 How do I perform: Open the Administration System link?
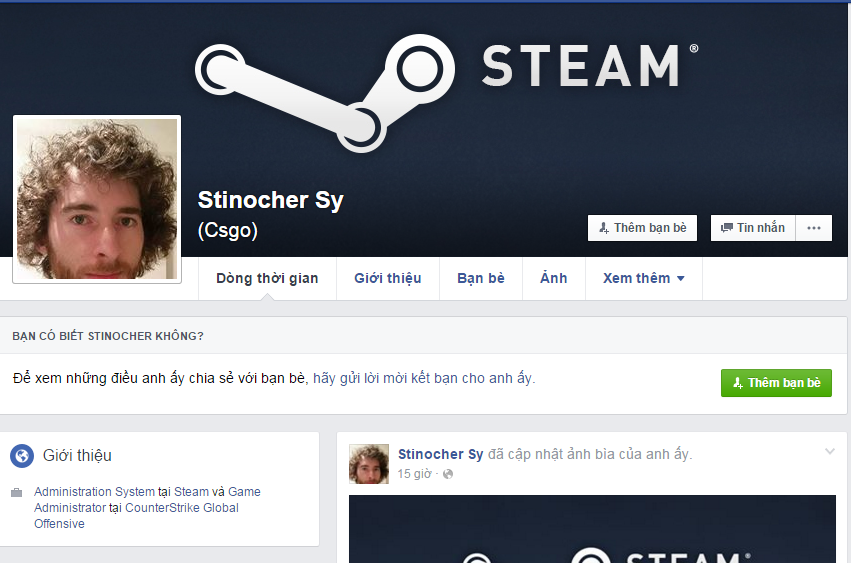point(94,492)
